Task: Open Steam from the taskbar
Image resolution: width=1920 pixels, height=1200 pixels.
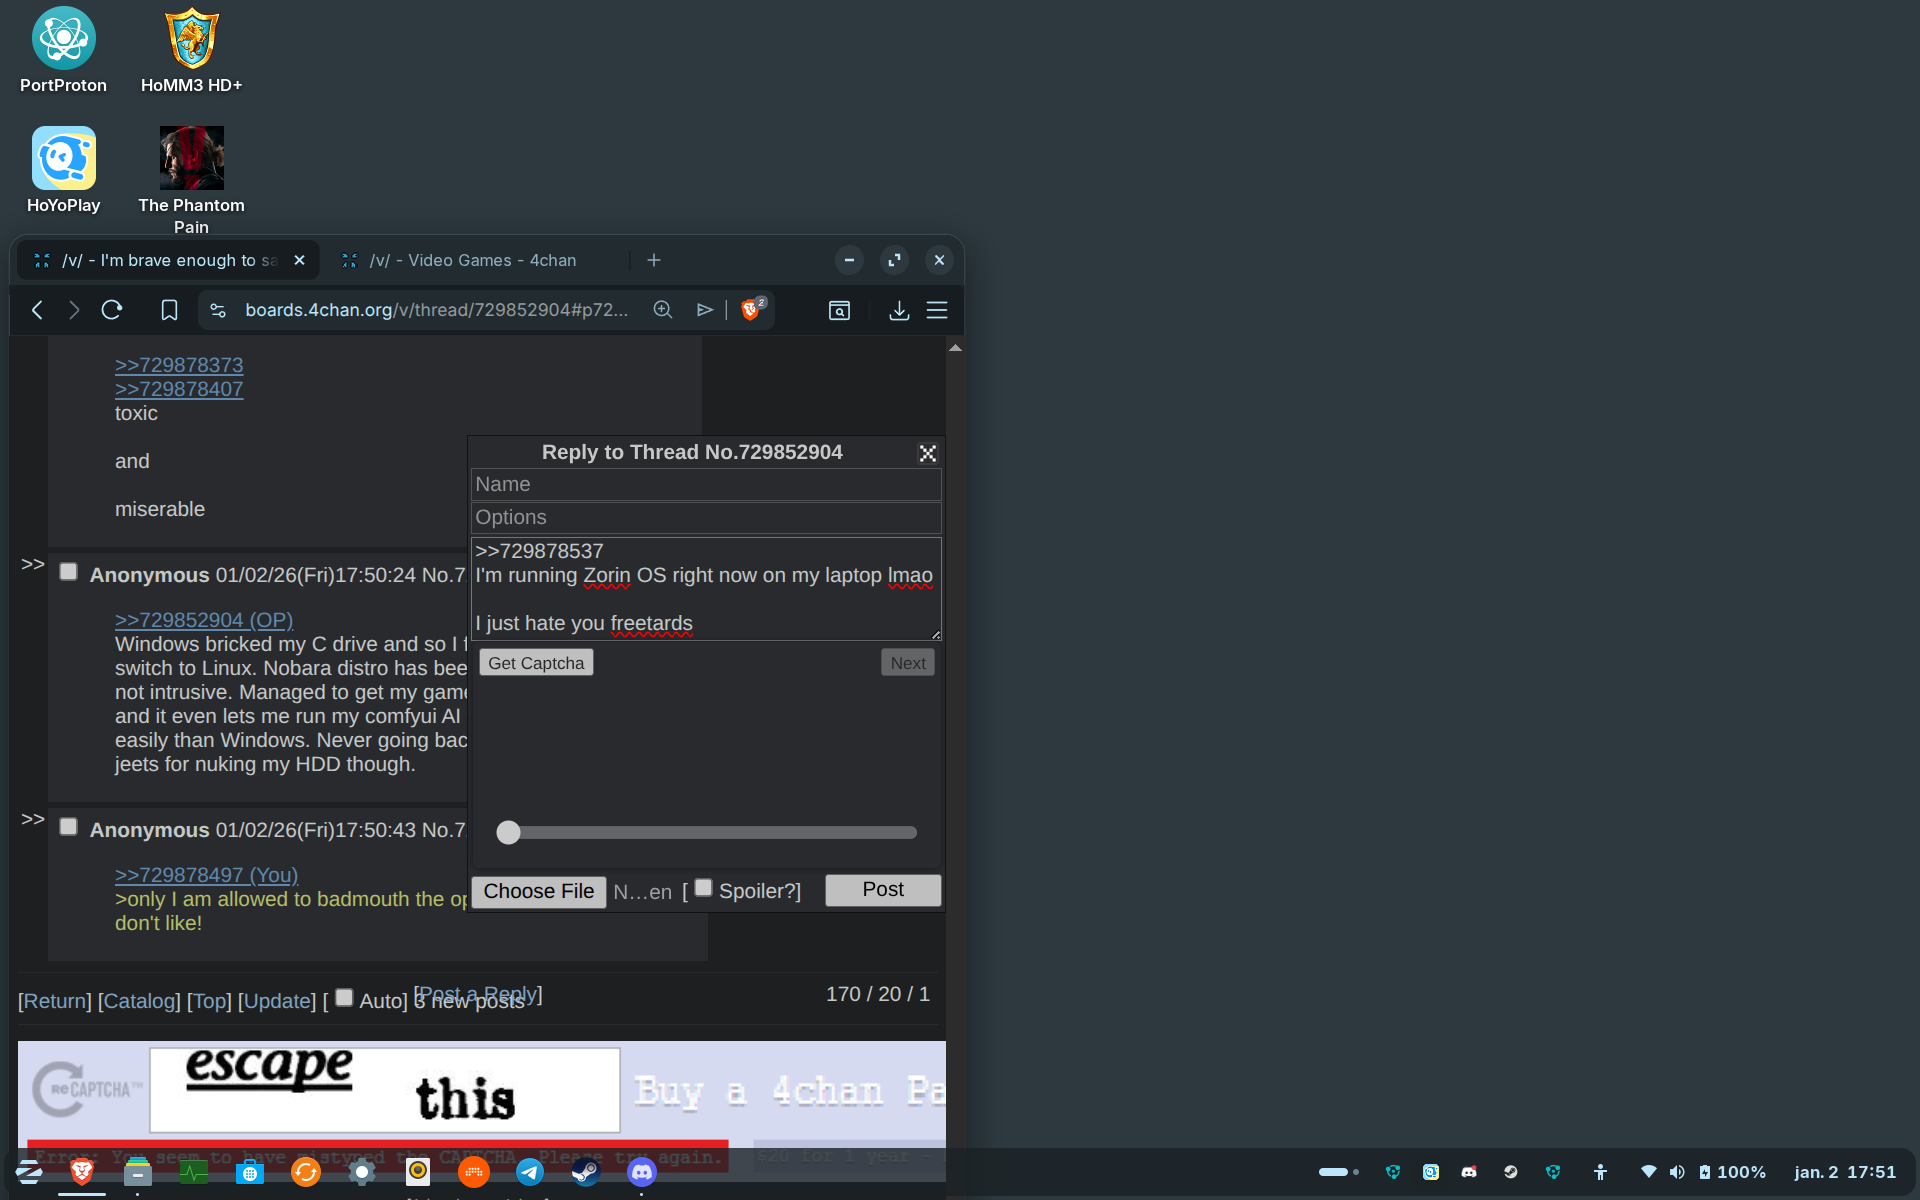Action: pyautogui.click(x=585, y=1172)
